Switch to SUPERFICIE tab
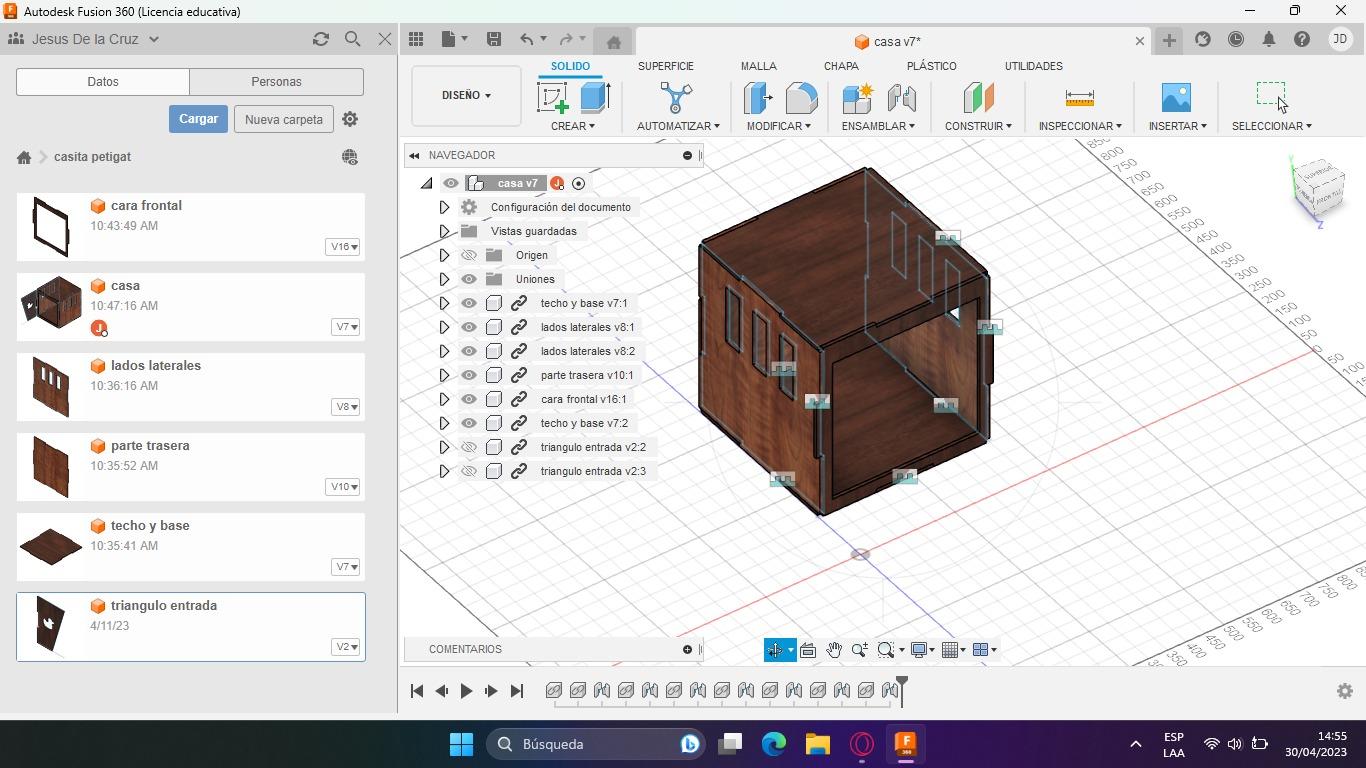 point(666,66)
